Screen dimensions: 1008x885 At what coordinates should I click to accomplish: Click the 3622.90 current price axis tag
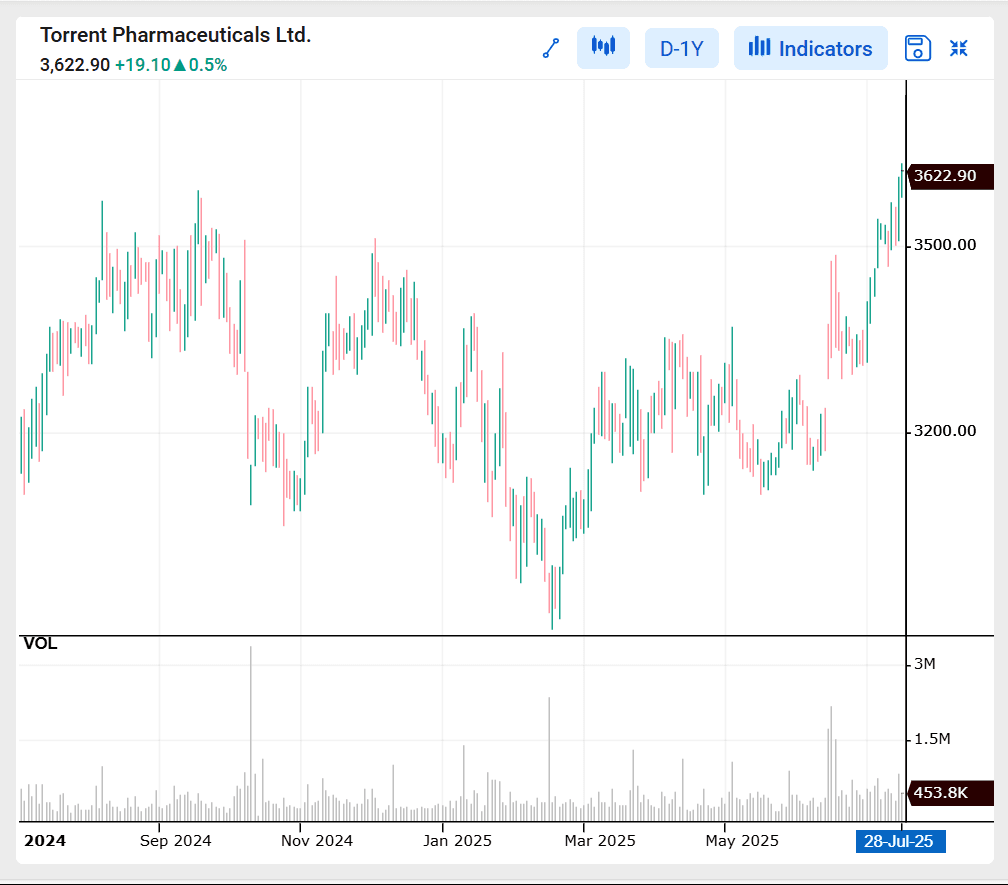point(950,176)
